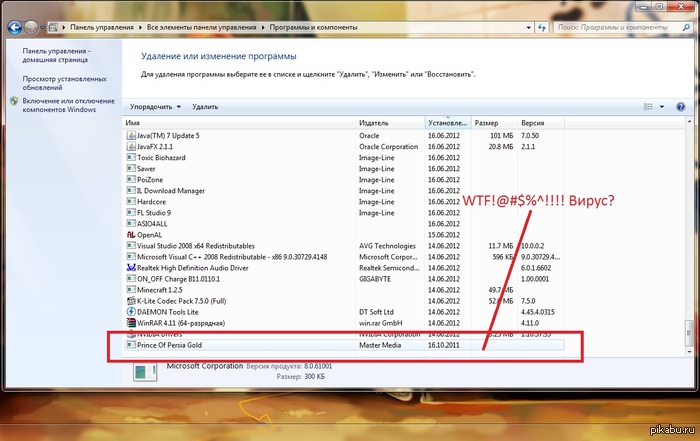
Task: Select the OpenAL program icon
Action: pyautogui.click(x=131, y=234)
